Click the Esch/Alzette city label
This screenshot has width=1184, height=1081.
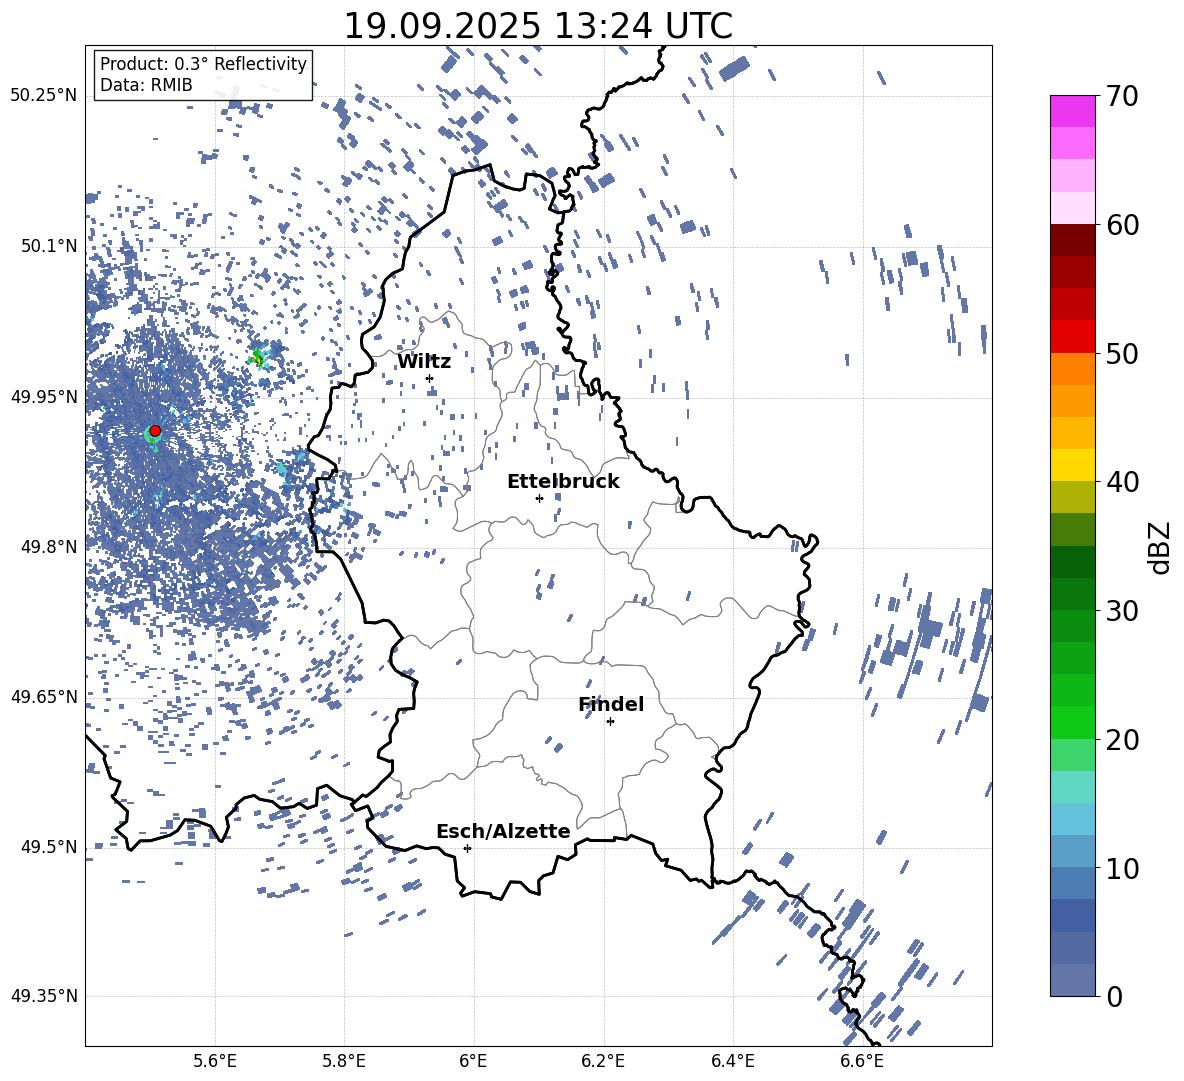click(503, 831)
